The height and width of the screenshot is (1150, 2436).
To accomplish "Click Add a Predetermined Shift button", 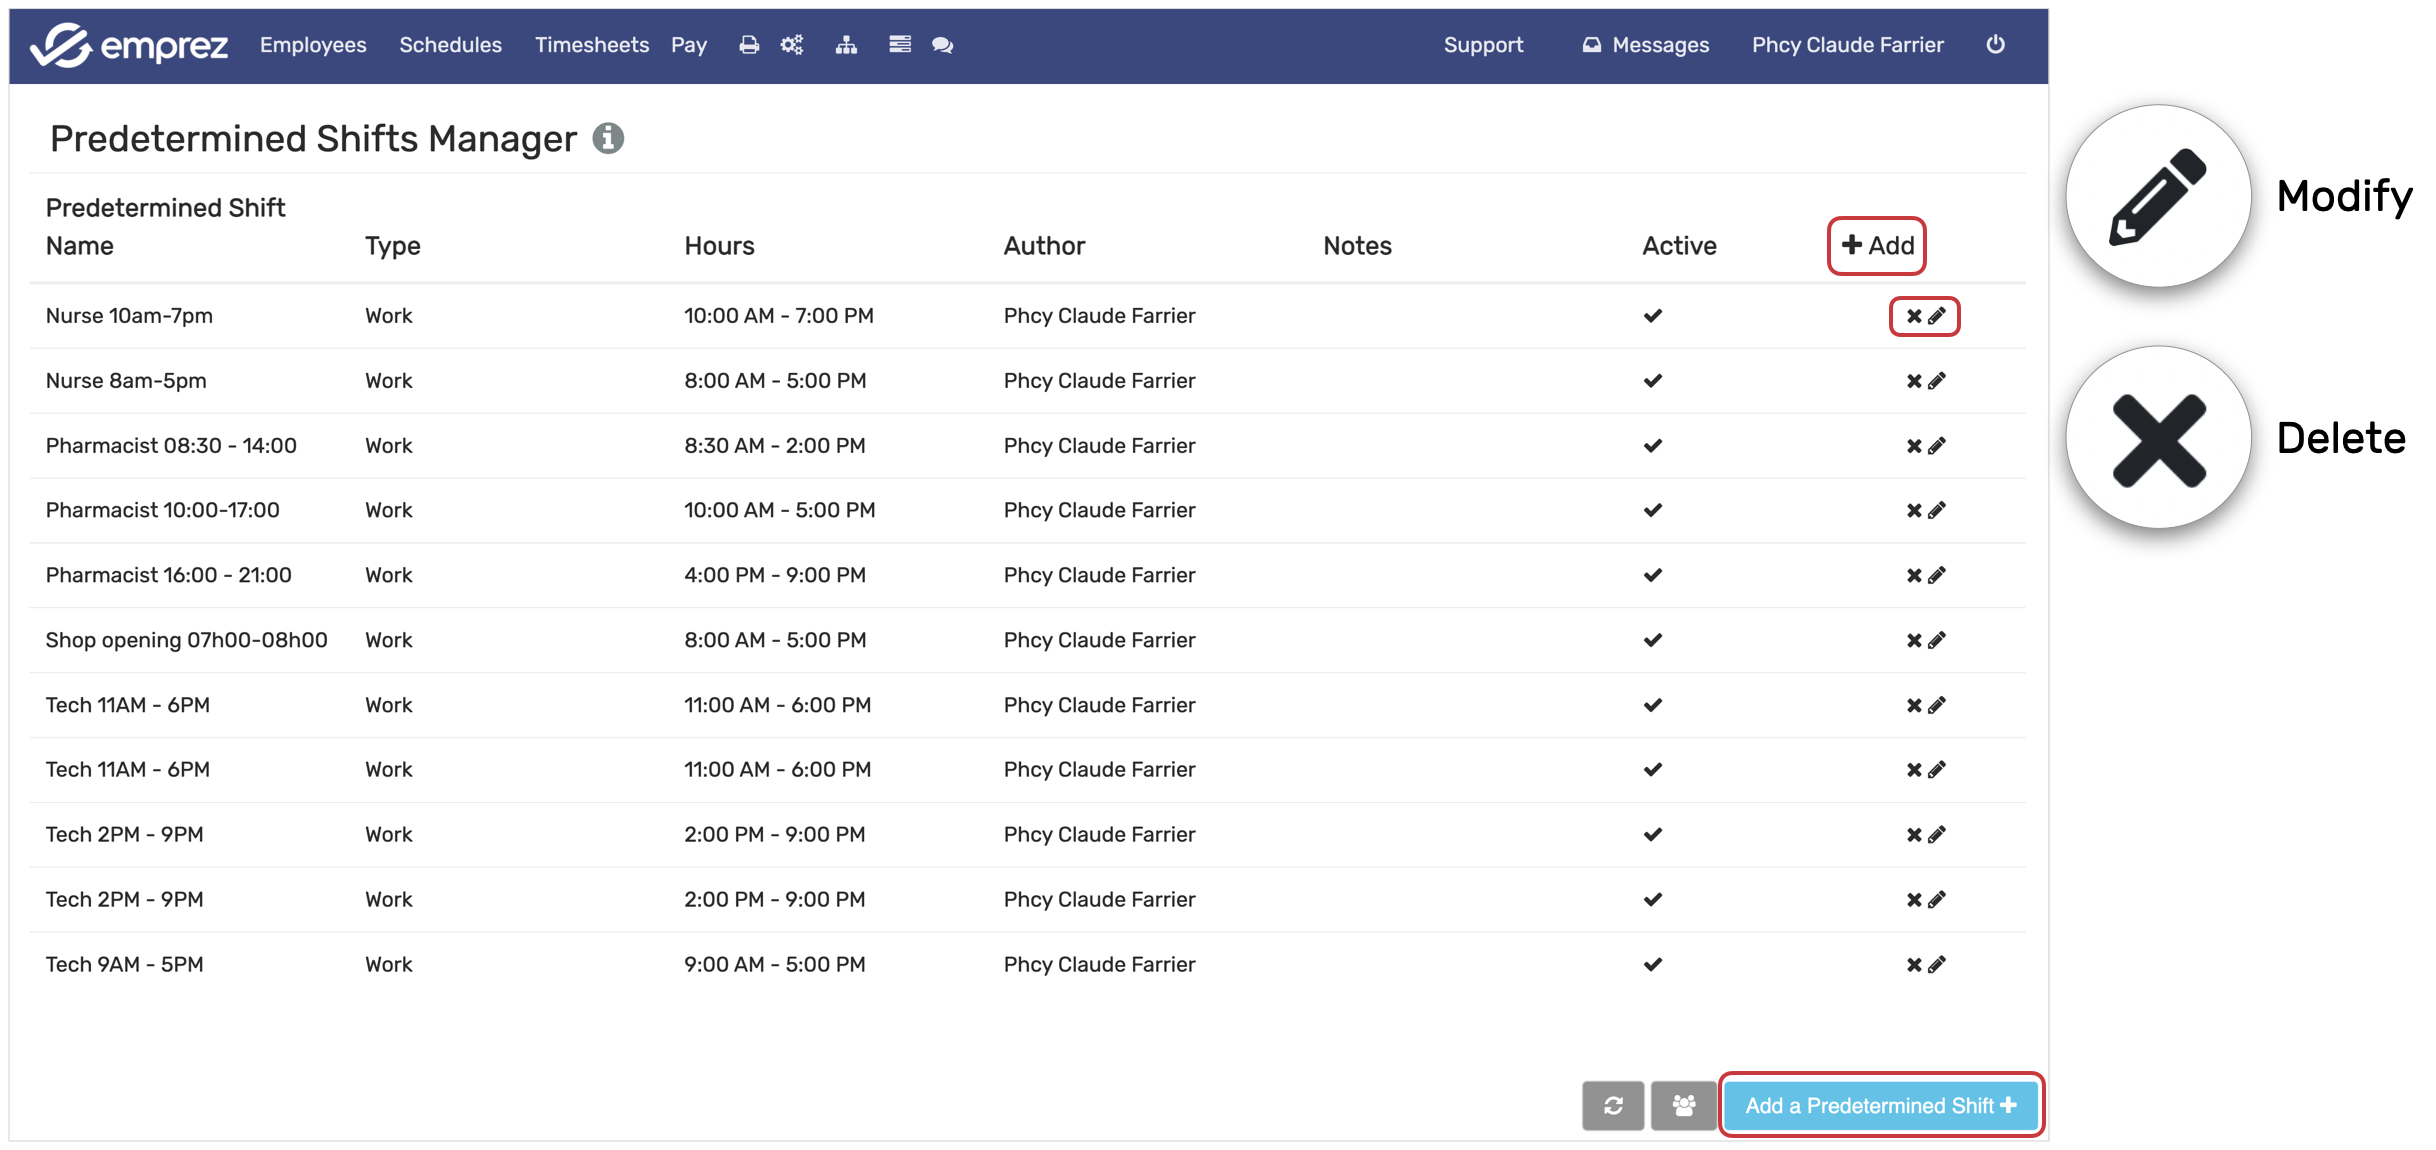I will point(1880,1105).
